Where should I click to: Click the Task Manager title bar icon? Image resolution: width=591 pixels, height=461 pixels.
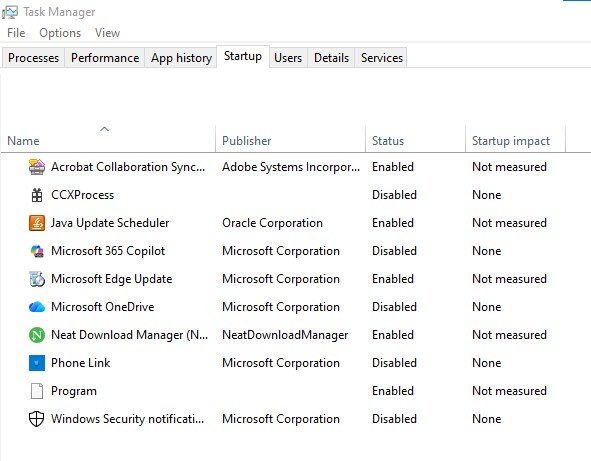[10, 12]
